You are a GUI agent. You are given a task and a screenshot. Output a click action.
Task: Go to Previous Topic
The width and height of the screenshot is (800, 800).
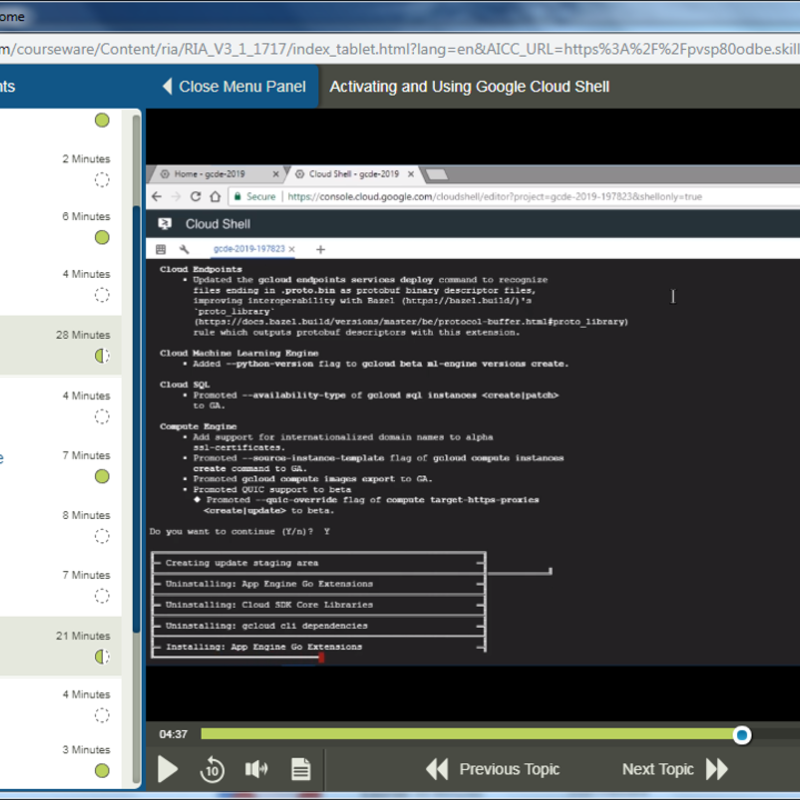pyautogui.click(x=493, y=769)
